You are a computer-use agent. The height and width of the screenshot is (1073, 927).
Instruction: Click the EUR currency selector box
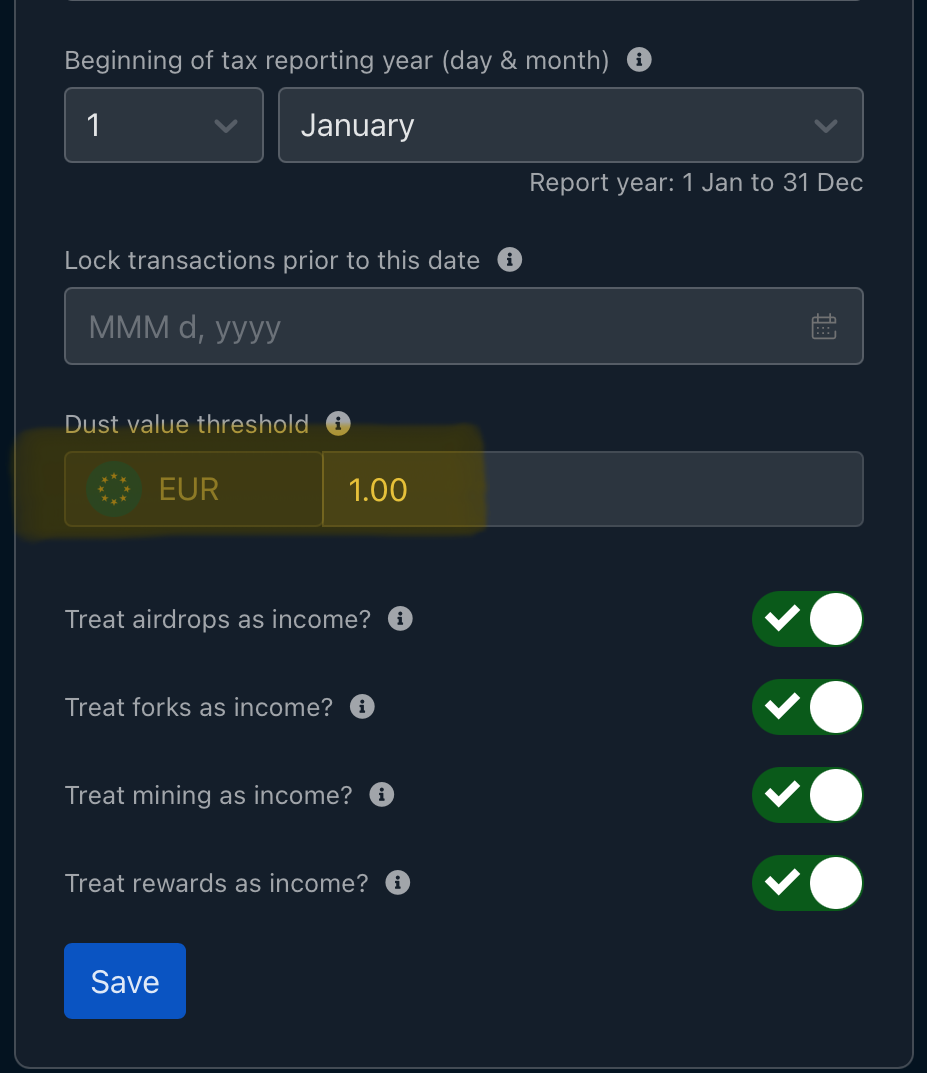194,489
